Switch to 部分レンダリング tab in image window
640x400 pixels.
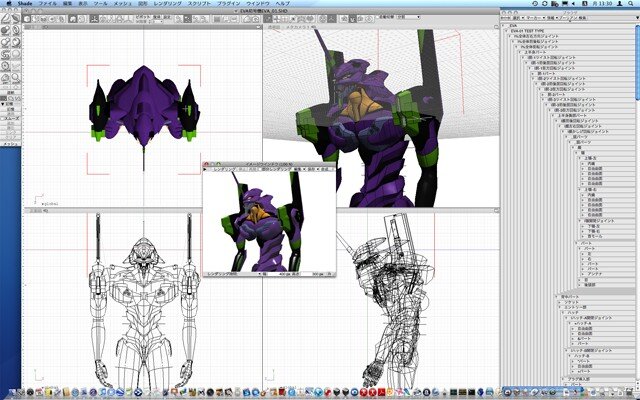[x=276, y=169]
